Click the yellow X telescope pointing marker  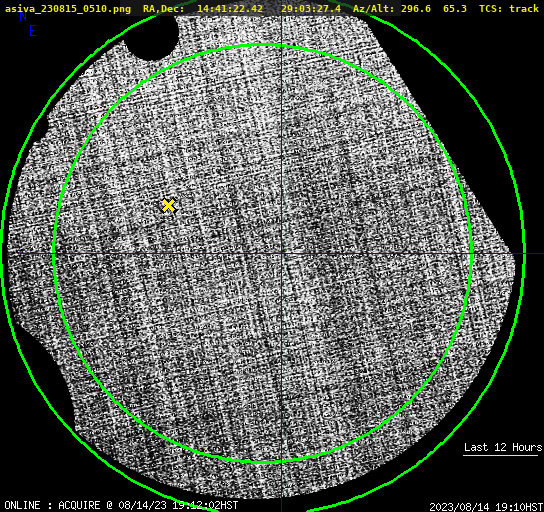point(169,205)
